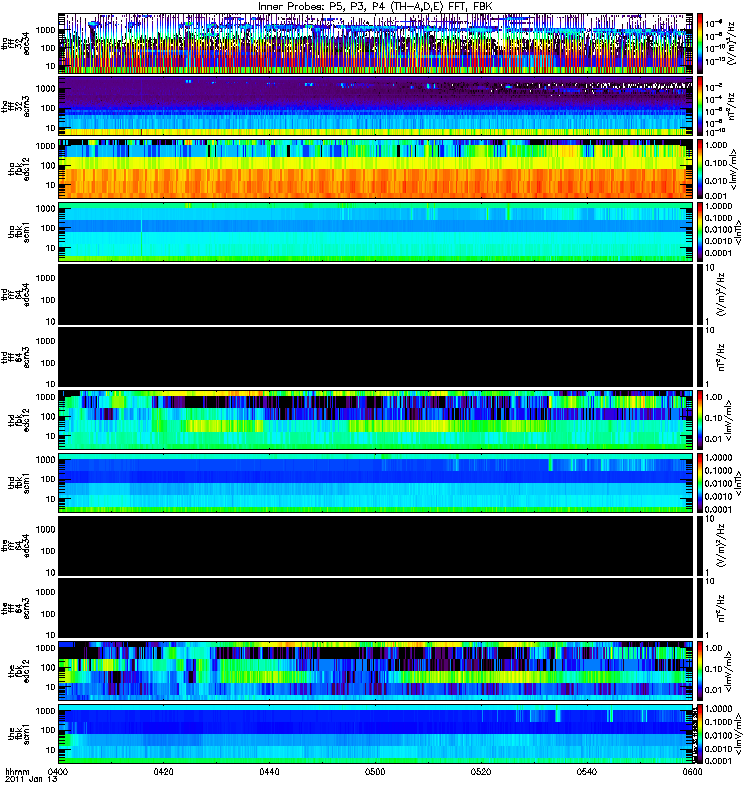Select the empty black thd fff 64 scm3 panel

pyautogui.click(x=376, y=358)
